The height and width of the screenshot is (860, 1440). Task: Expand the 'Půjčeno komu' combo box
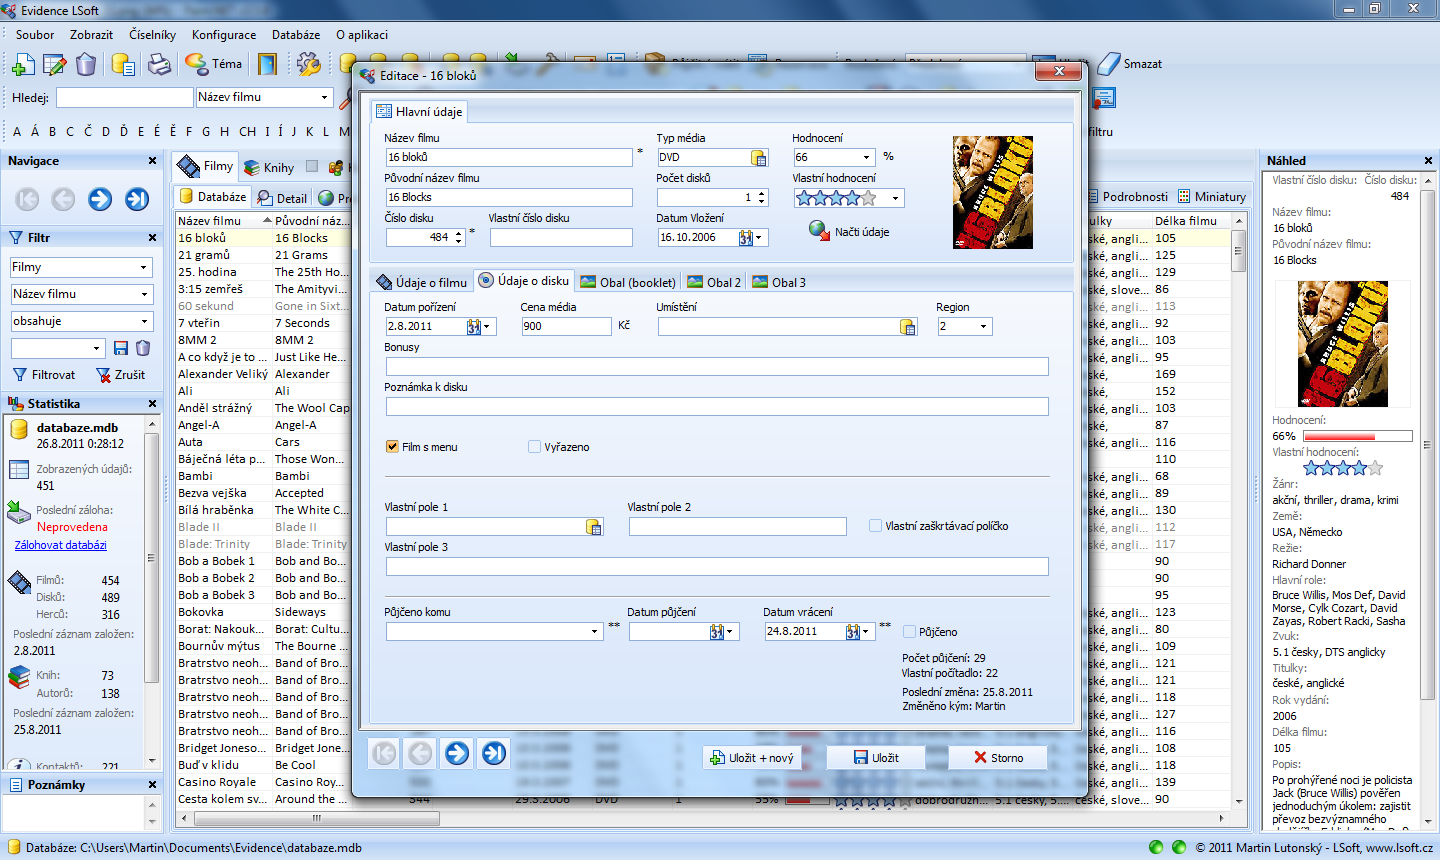(595, 632)
